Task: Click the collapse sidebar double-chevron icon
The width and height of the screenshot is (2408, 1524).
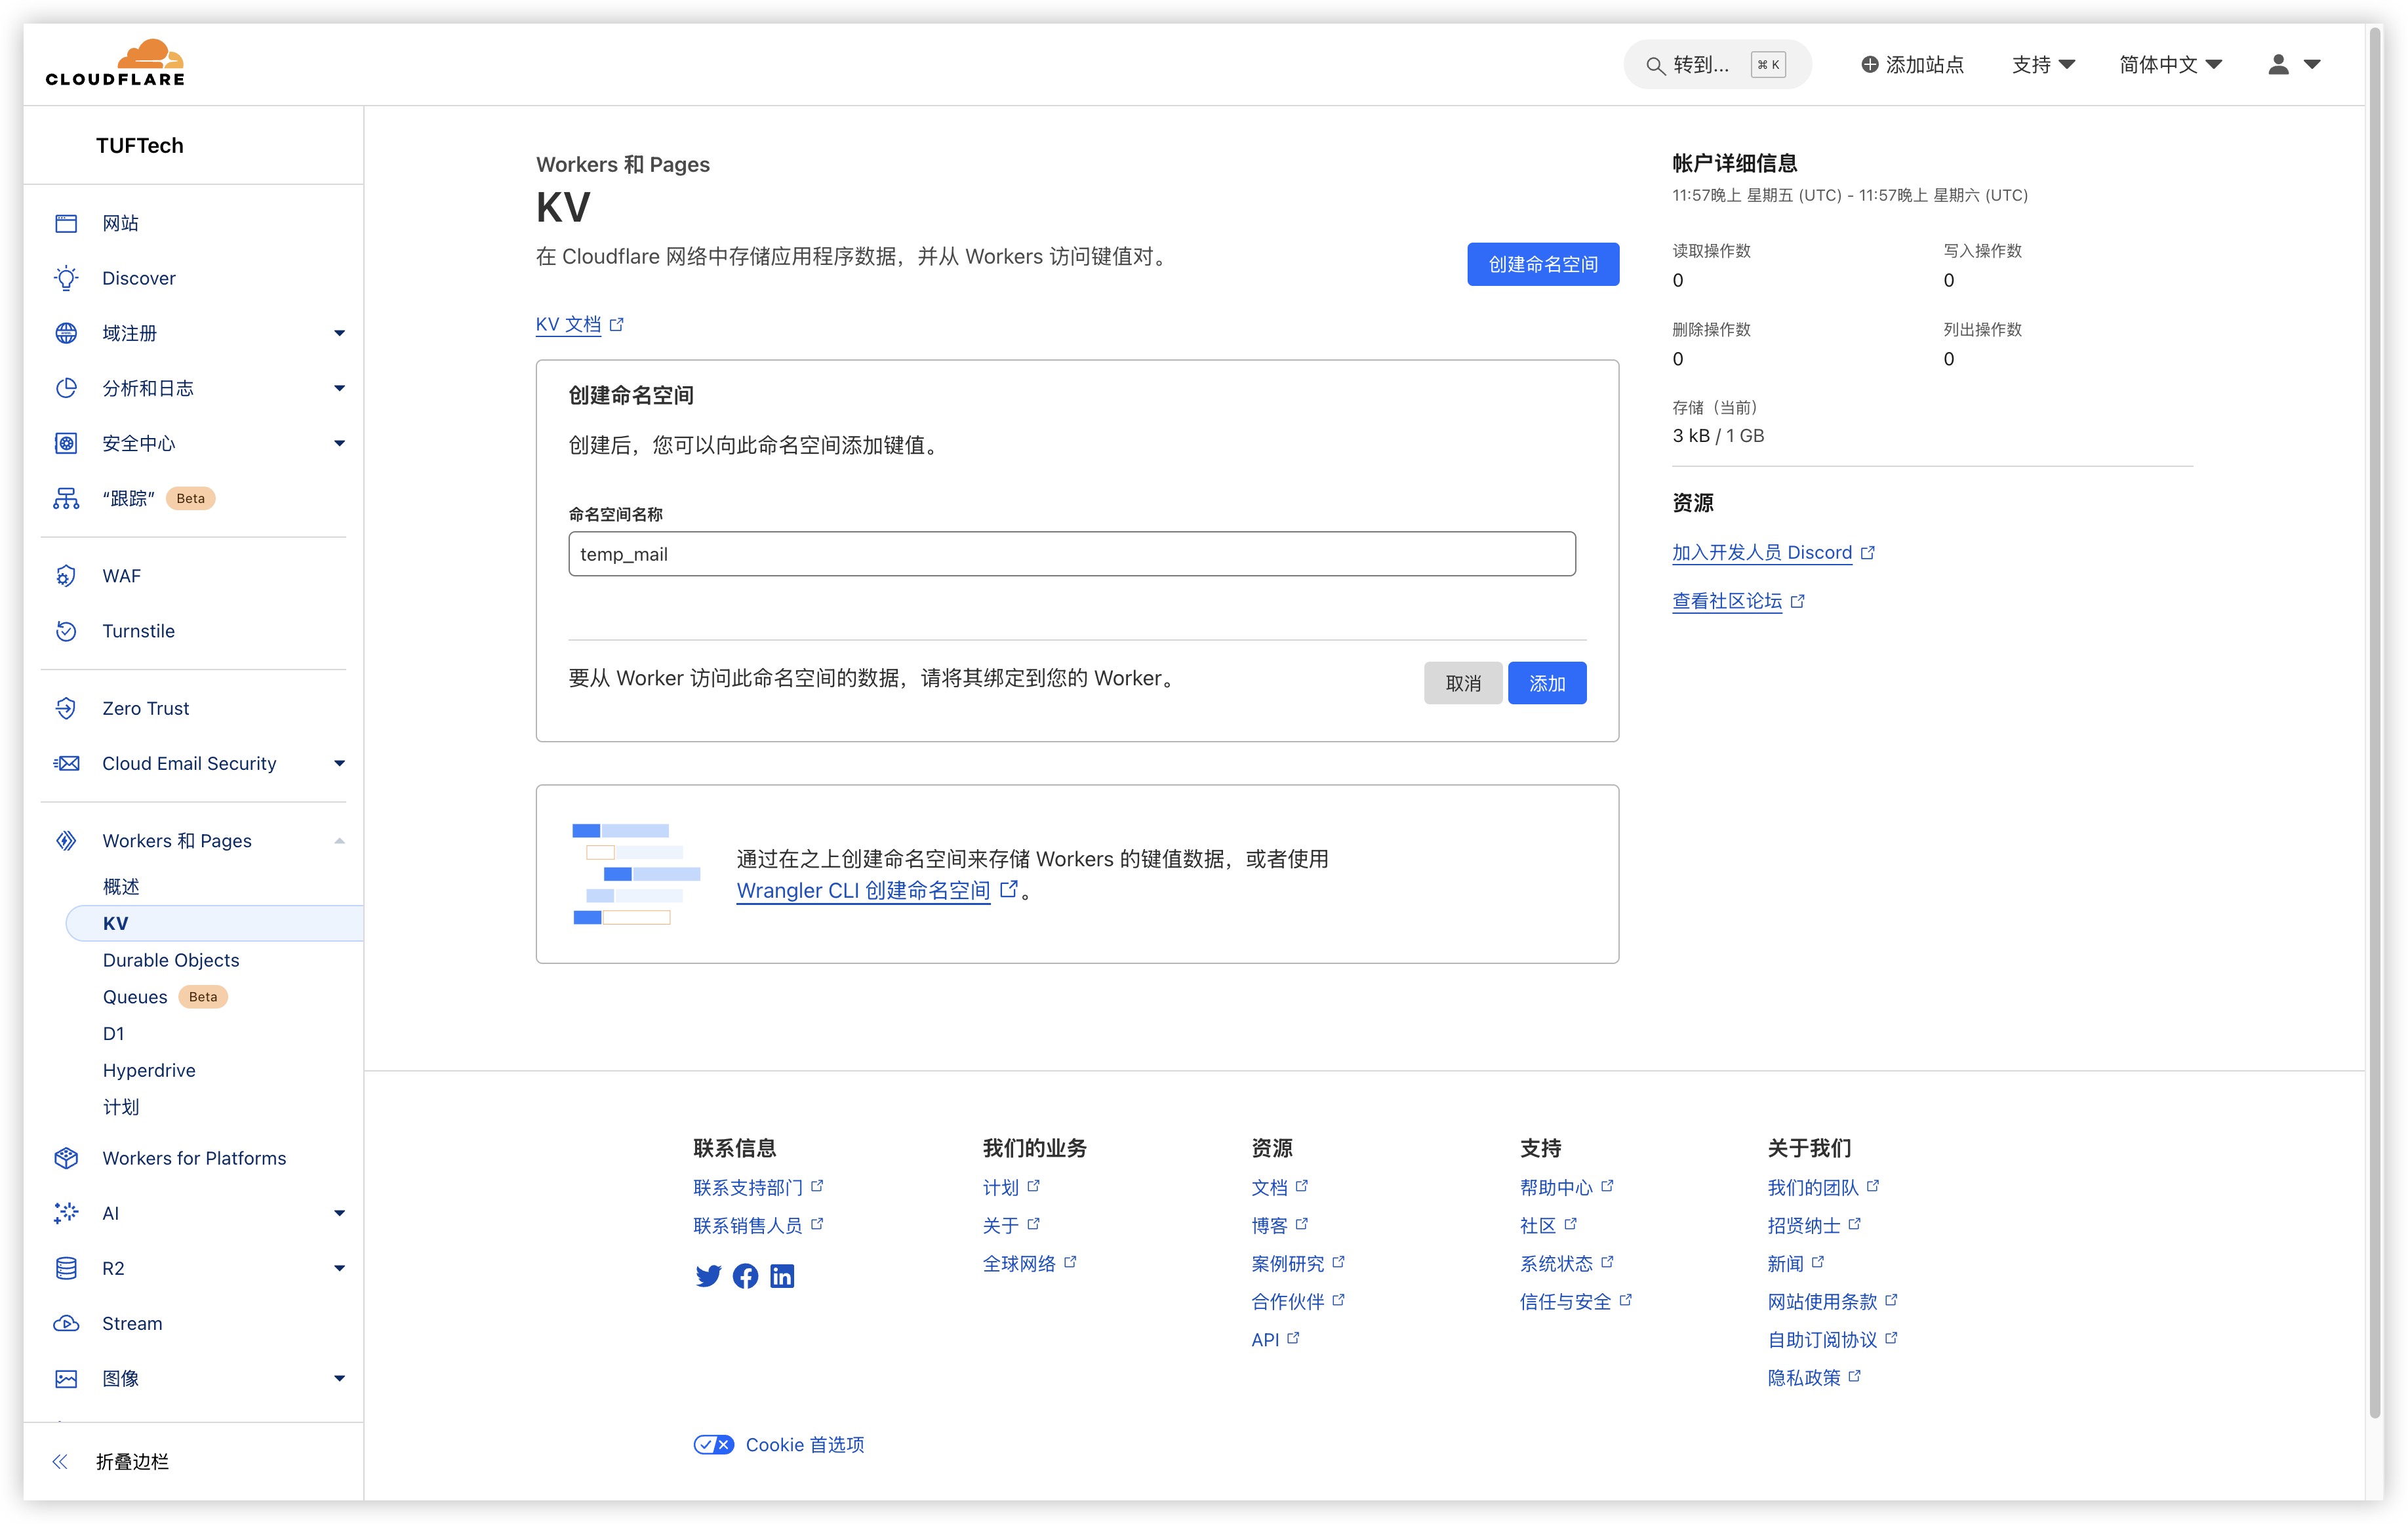Action: pos(60,1461)
